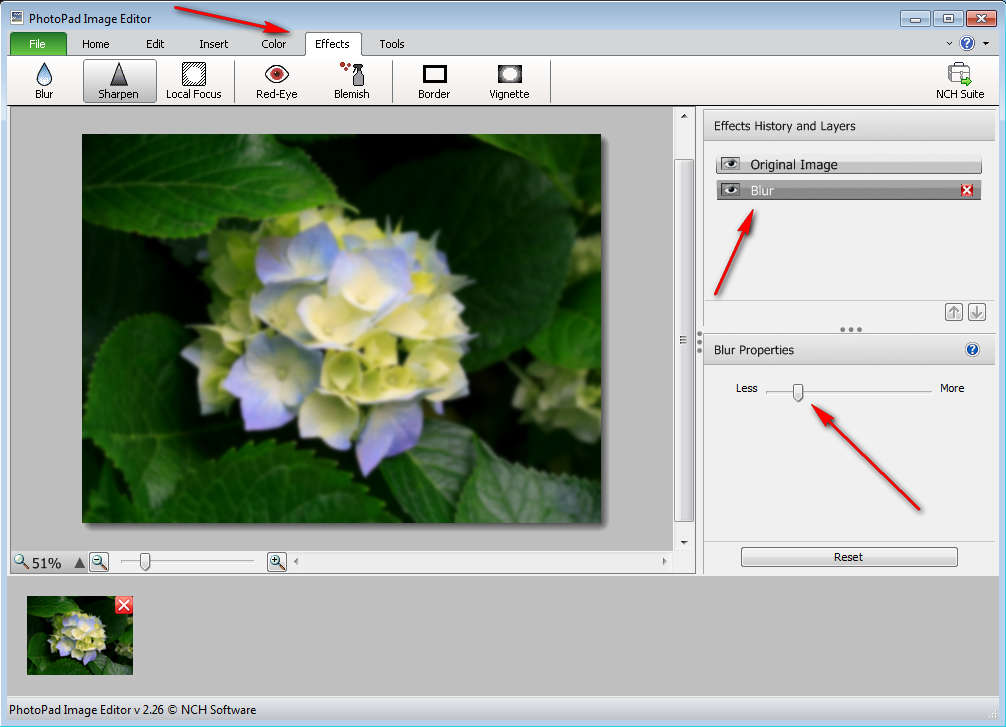Switch to the Color tab
Image resolution: width=1006 pixels, height=727 pixels.
[274, 44]
